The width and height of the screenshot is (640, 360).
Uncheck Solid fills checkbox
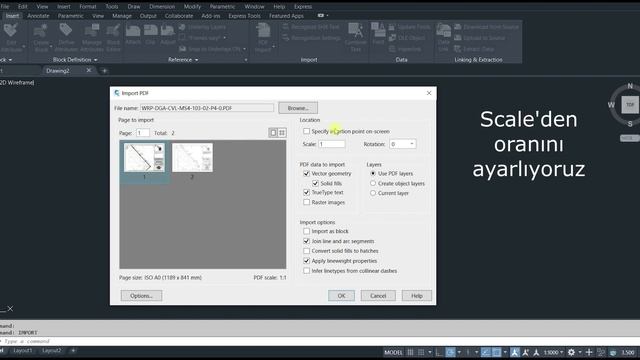316,183
